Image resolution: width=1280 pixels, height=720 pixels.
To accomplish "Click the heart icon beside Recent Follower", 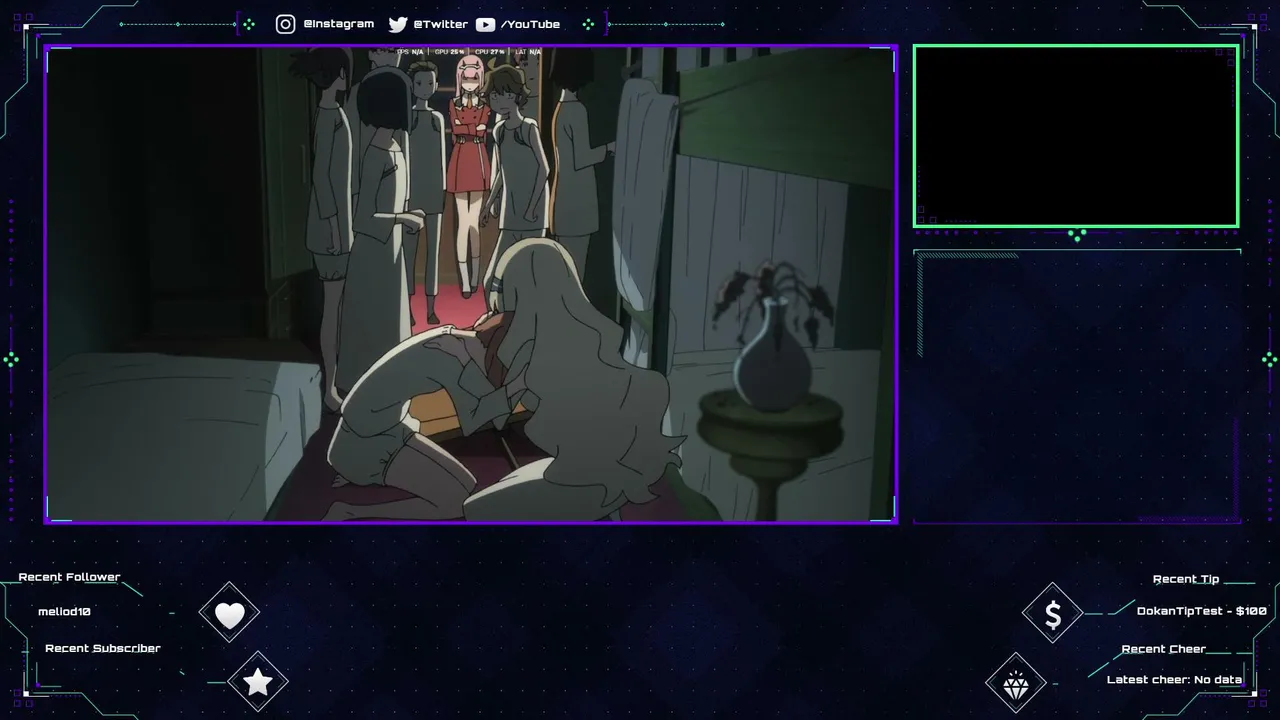I will click(229, 615).
